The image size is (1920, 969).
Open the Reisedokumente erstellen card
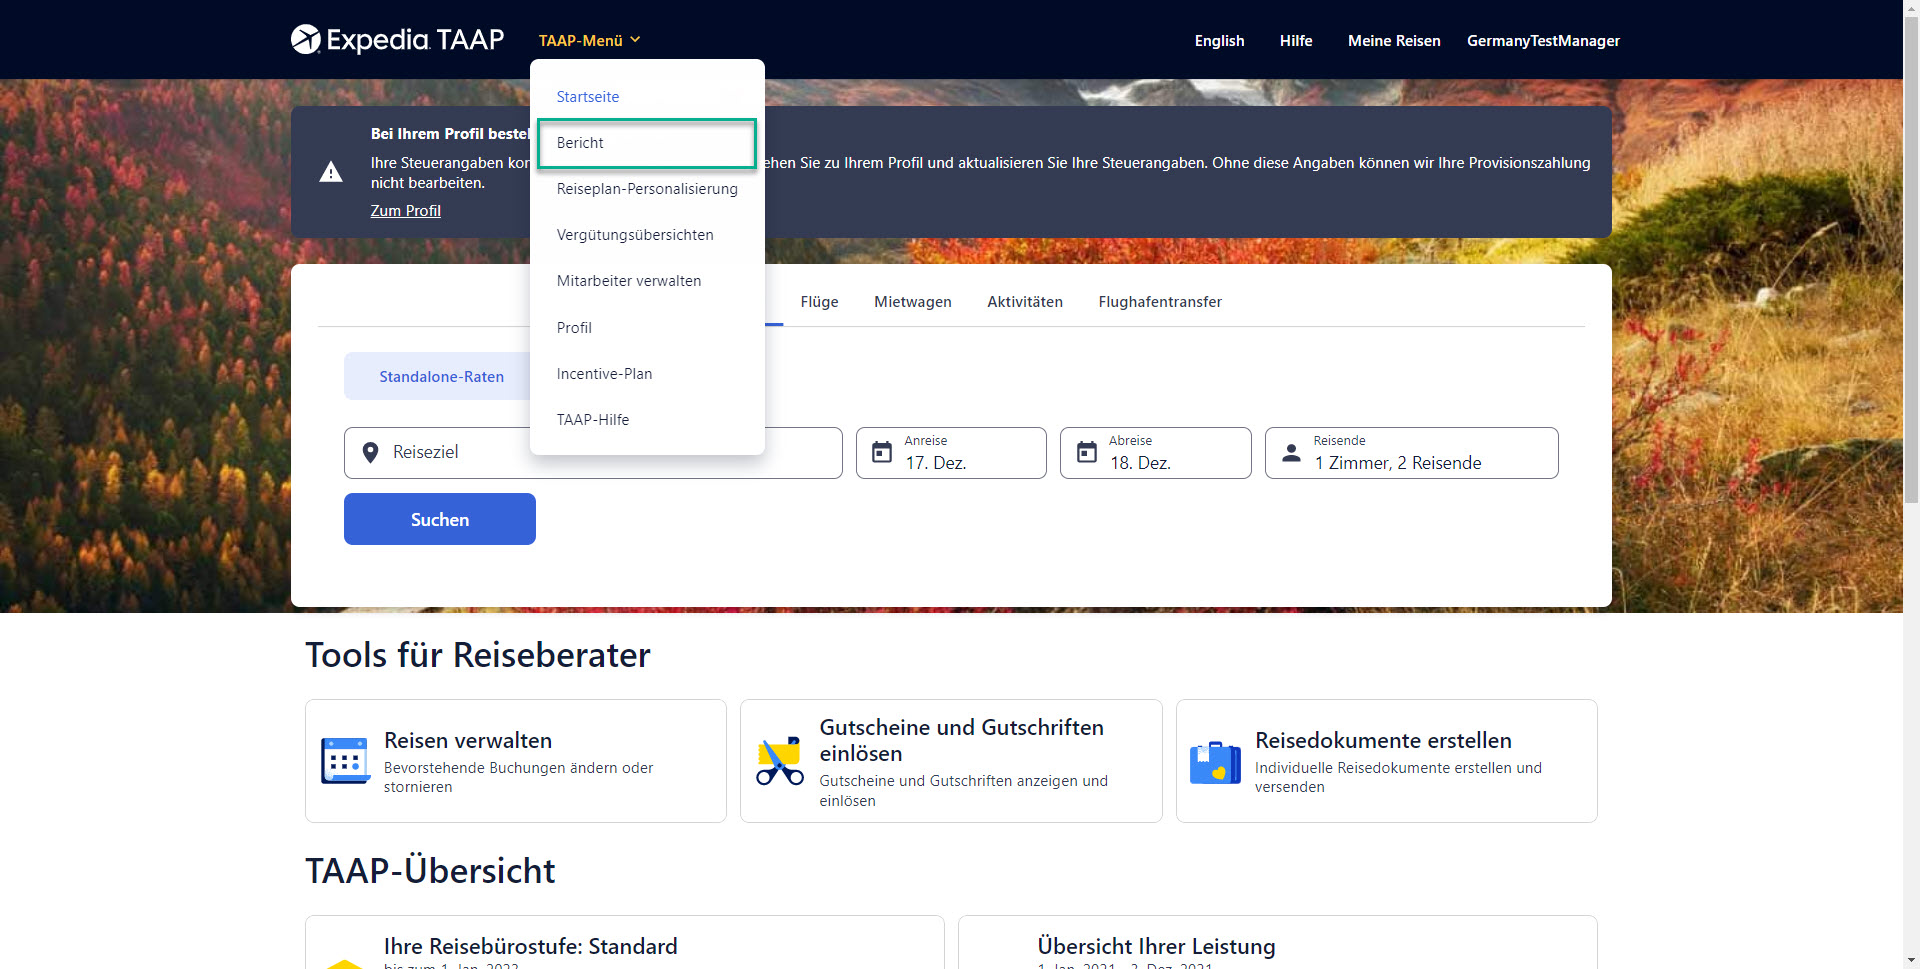[1387, 761]
